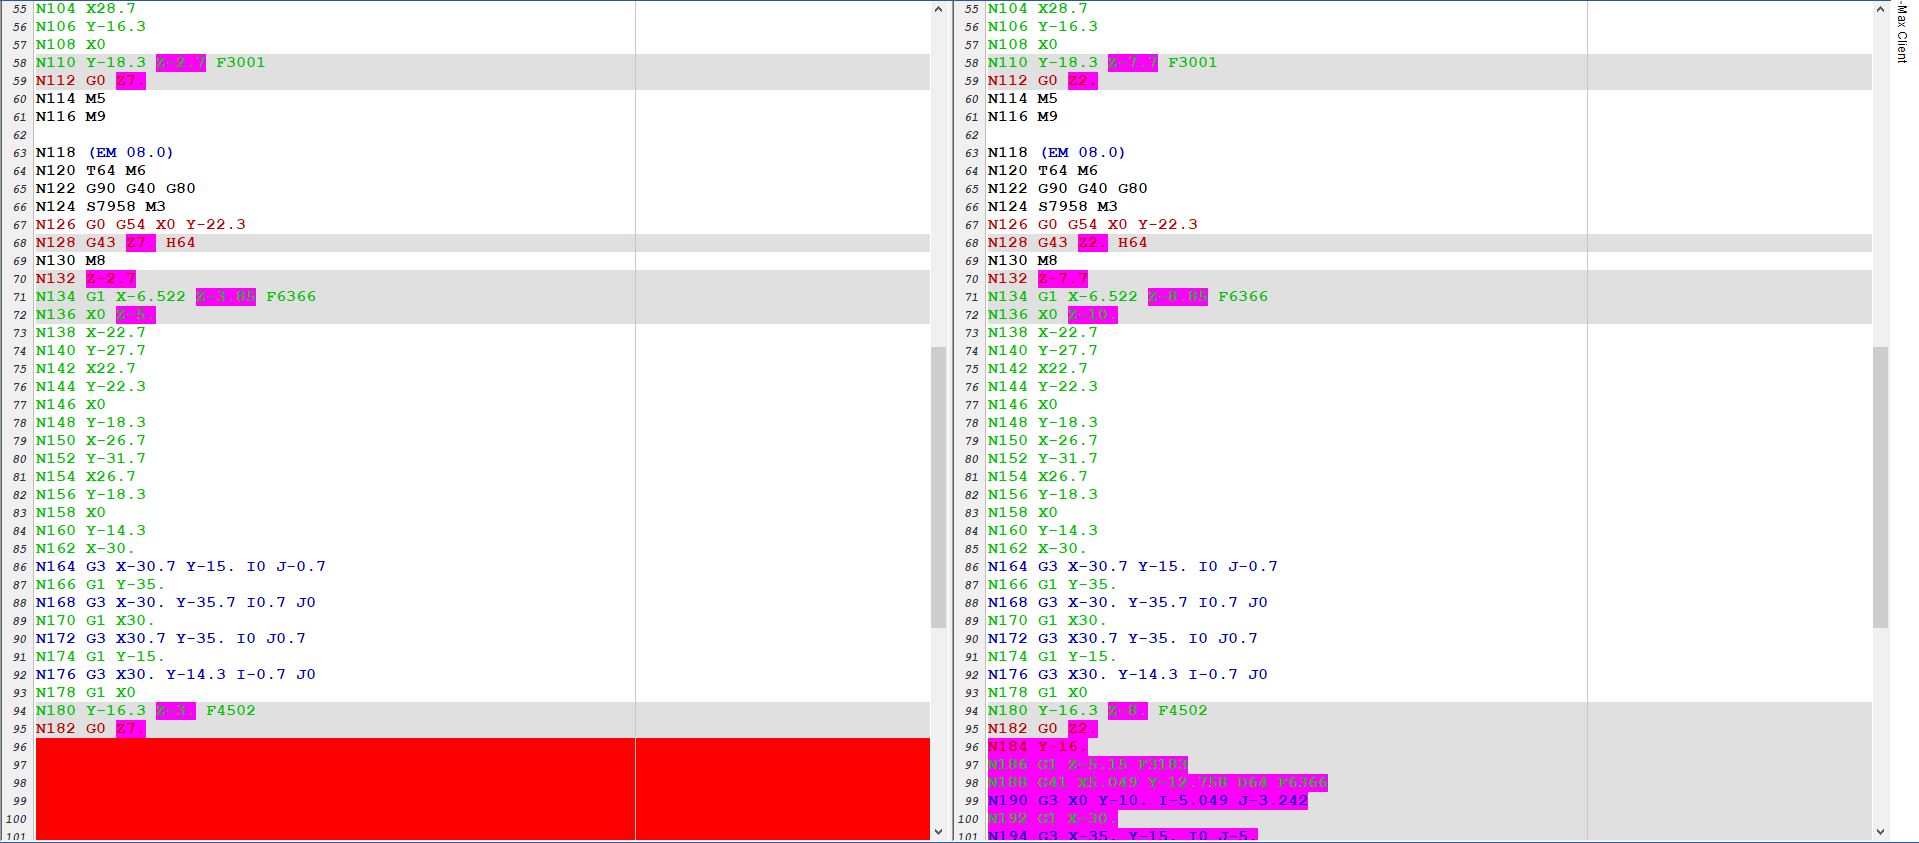Image resolution: width=1919 pixels, height=843 pixels.
Task: Click the left pane scroll-up arrow
Action: coord(938,9)
